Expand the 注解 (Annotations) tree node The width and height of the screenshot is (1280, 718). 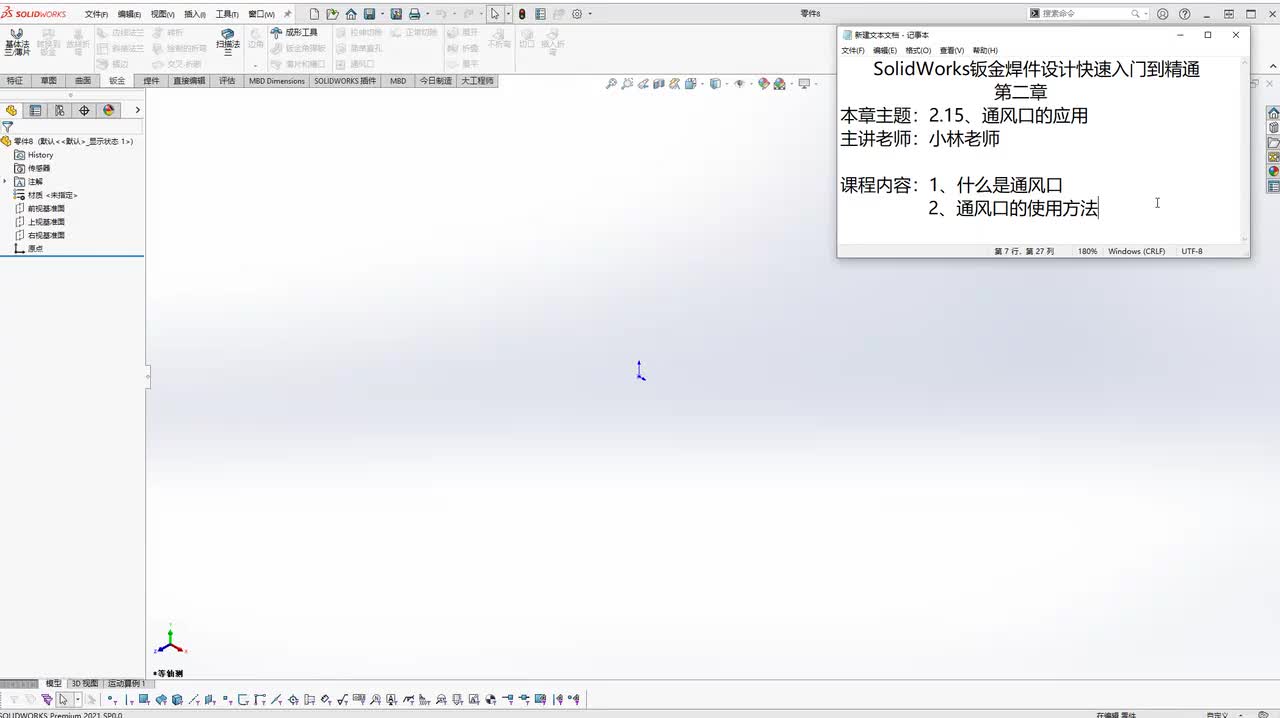coord(6,181)
